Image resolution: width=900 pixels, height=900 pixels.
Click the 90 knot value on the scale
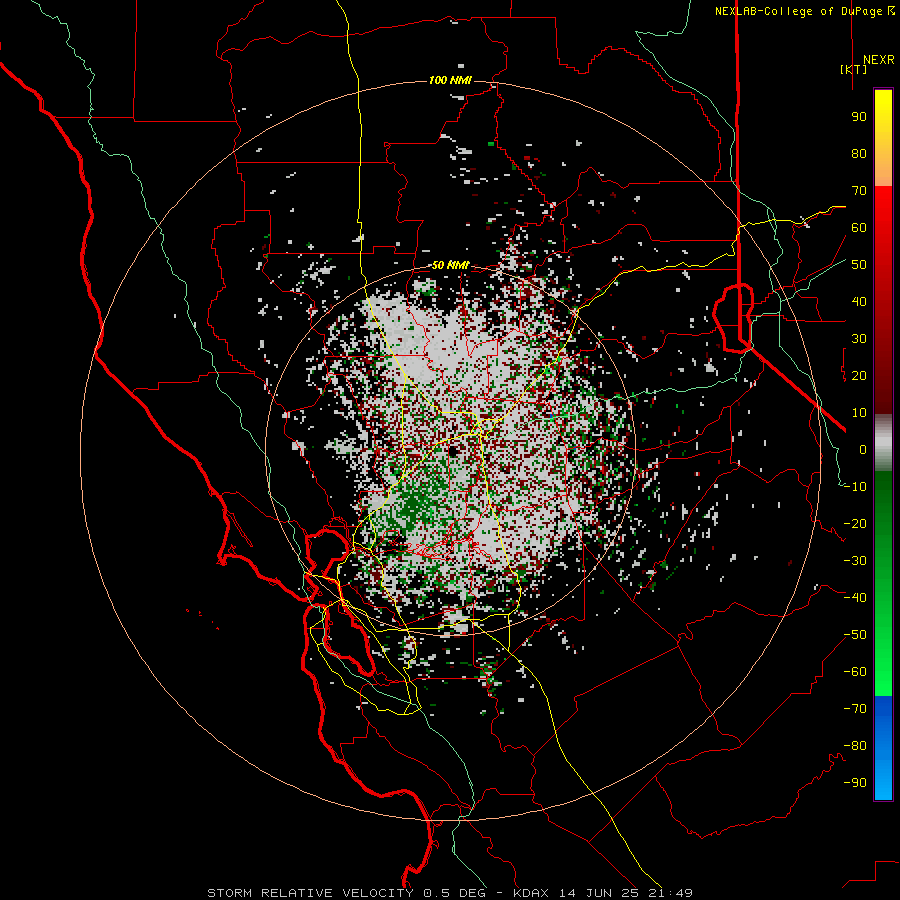tap(859, 117)
